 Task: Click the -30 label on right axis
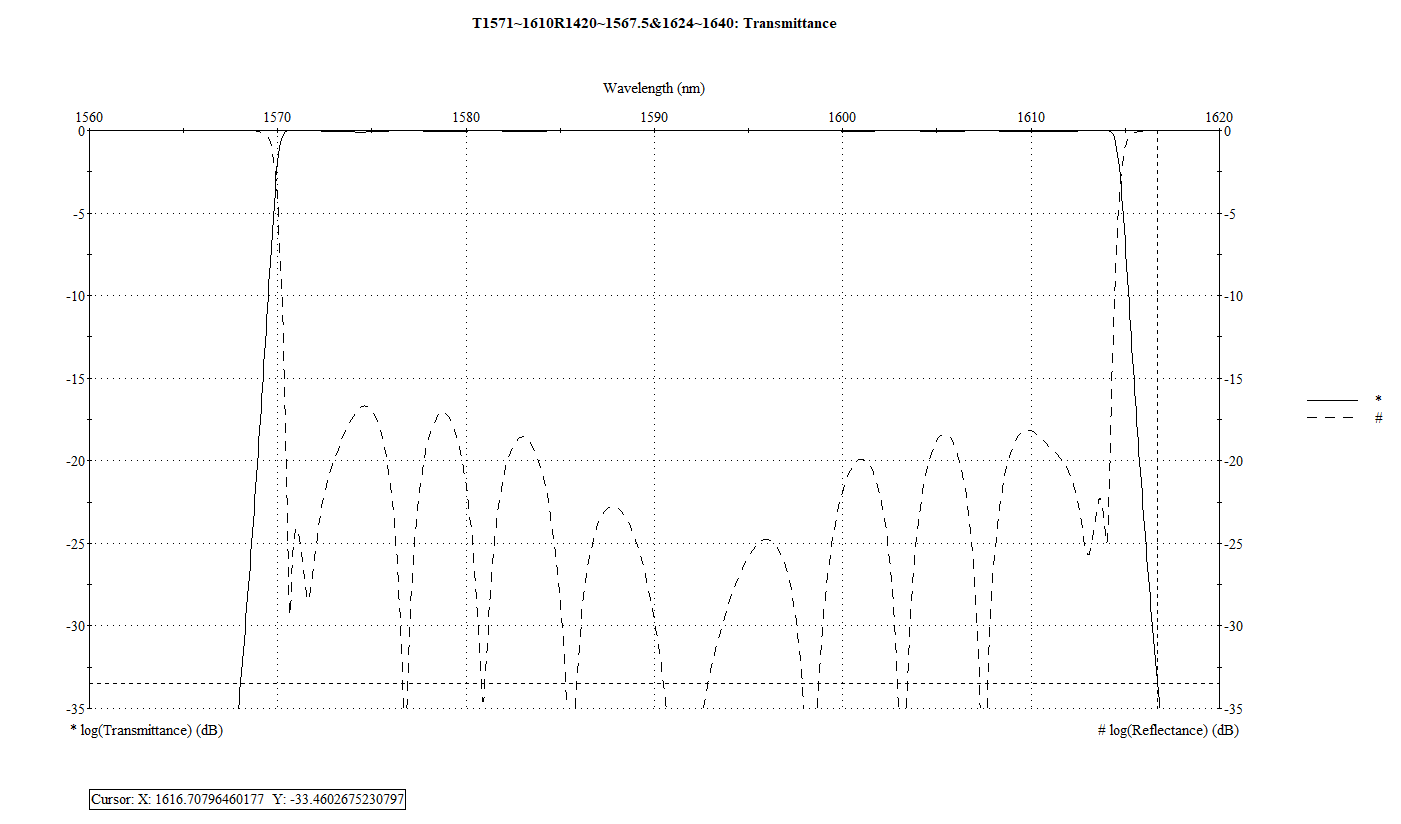1235,626
